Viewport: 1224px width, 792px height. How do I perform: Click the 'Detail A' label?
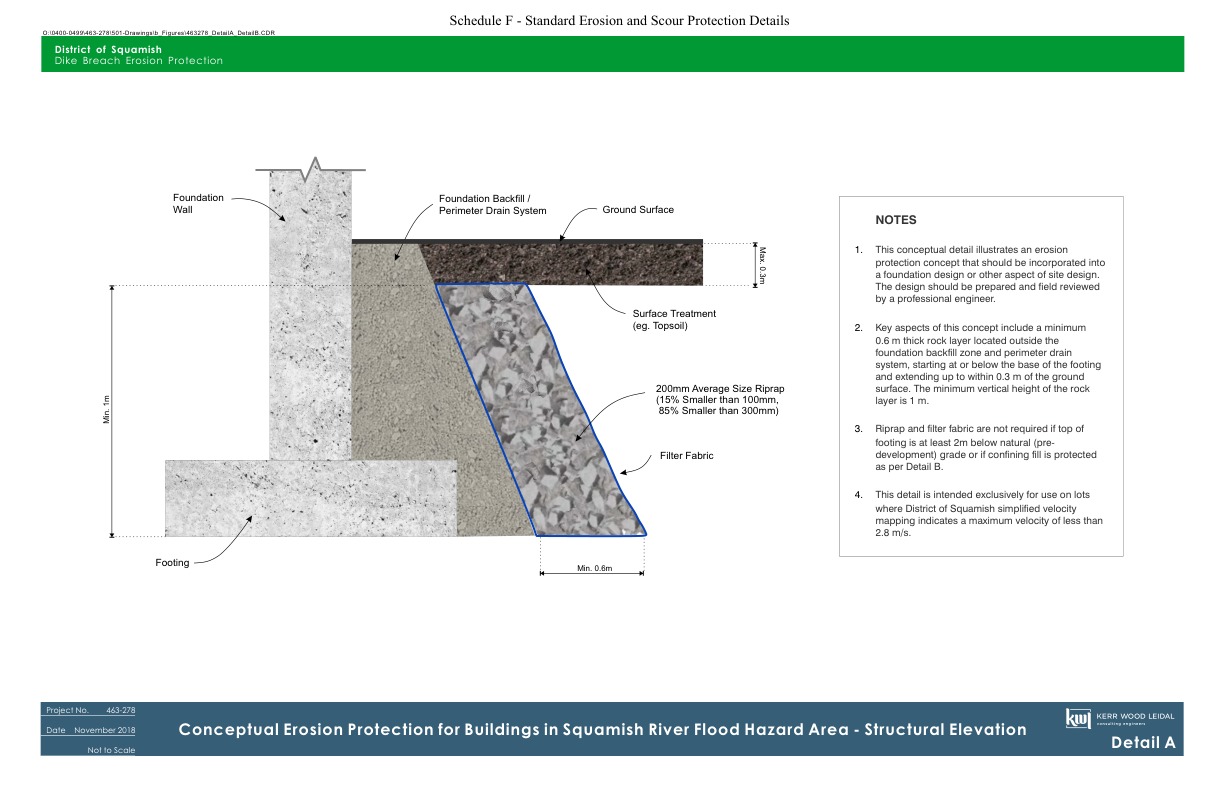[1142, 744]
